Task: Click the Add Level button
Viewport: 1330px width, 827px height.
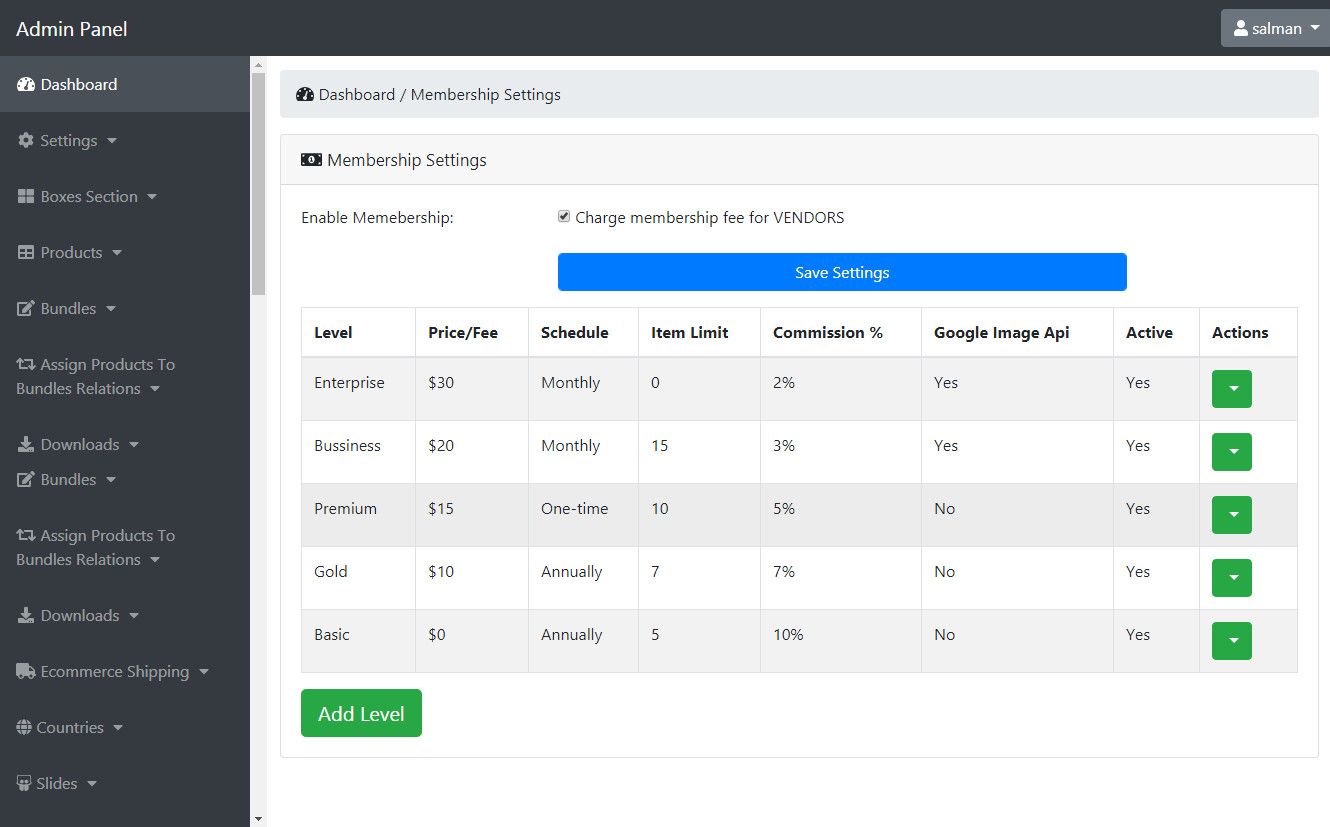Action: click(x=361, y=713)
